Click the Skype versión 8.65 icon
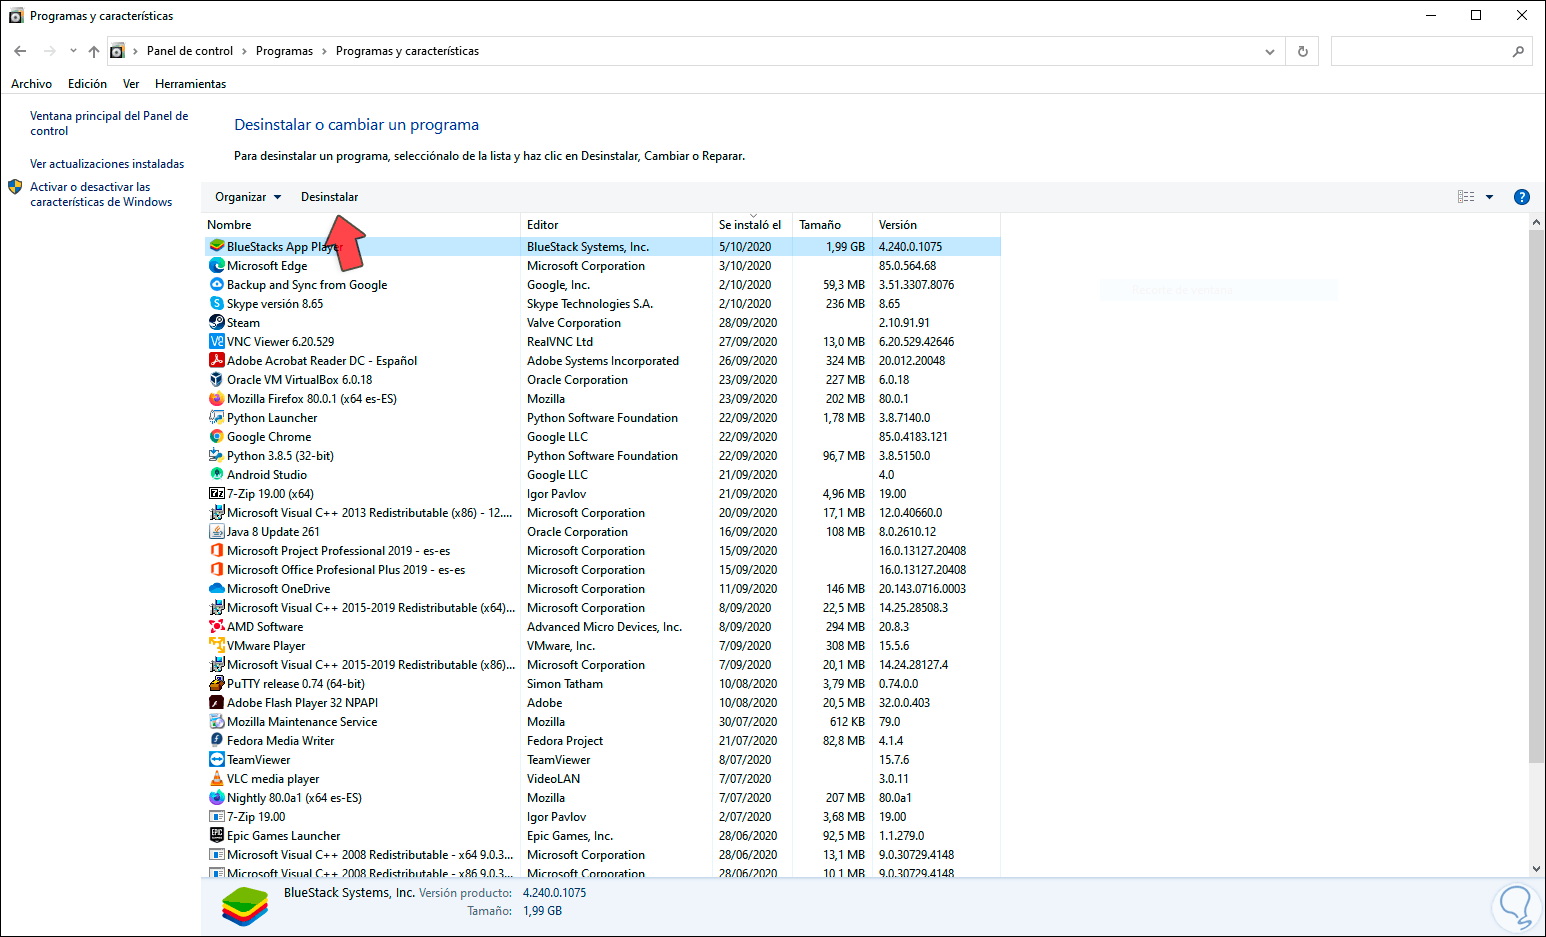This screenshot has height=937, width=1546. [x=216, y=304]
